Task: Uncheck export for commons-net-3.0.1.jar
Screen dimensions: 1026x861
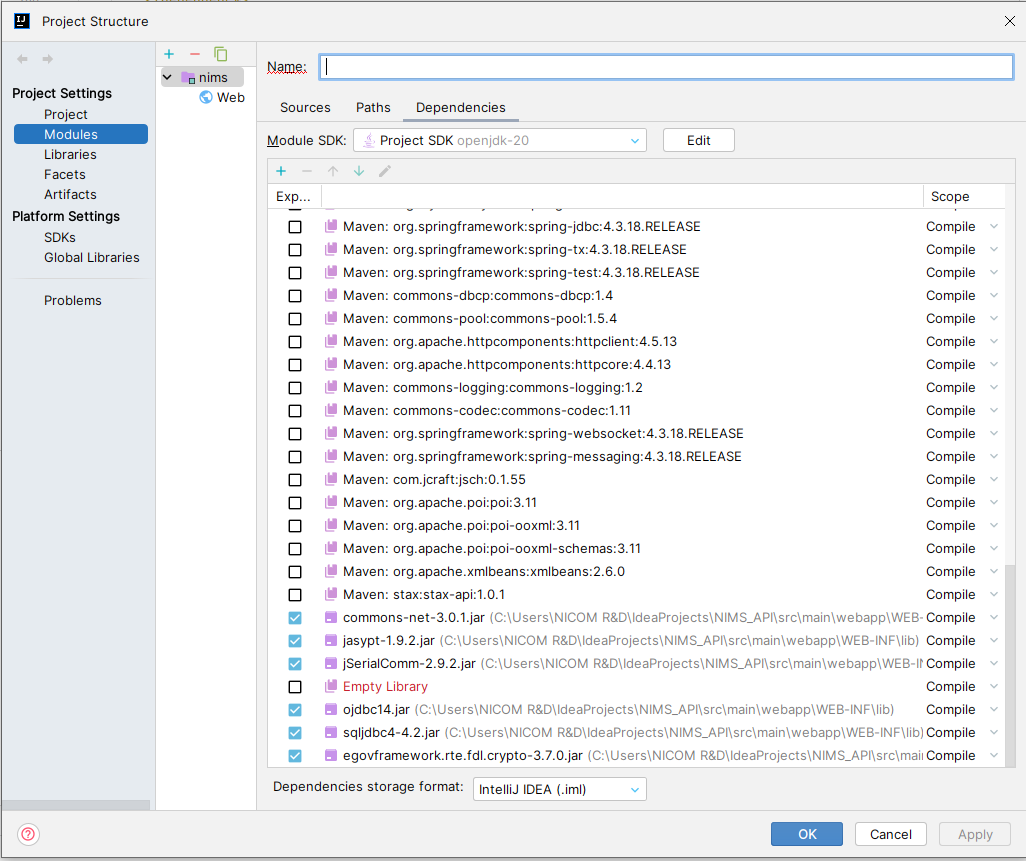Action: pos(295,618)
